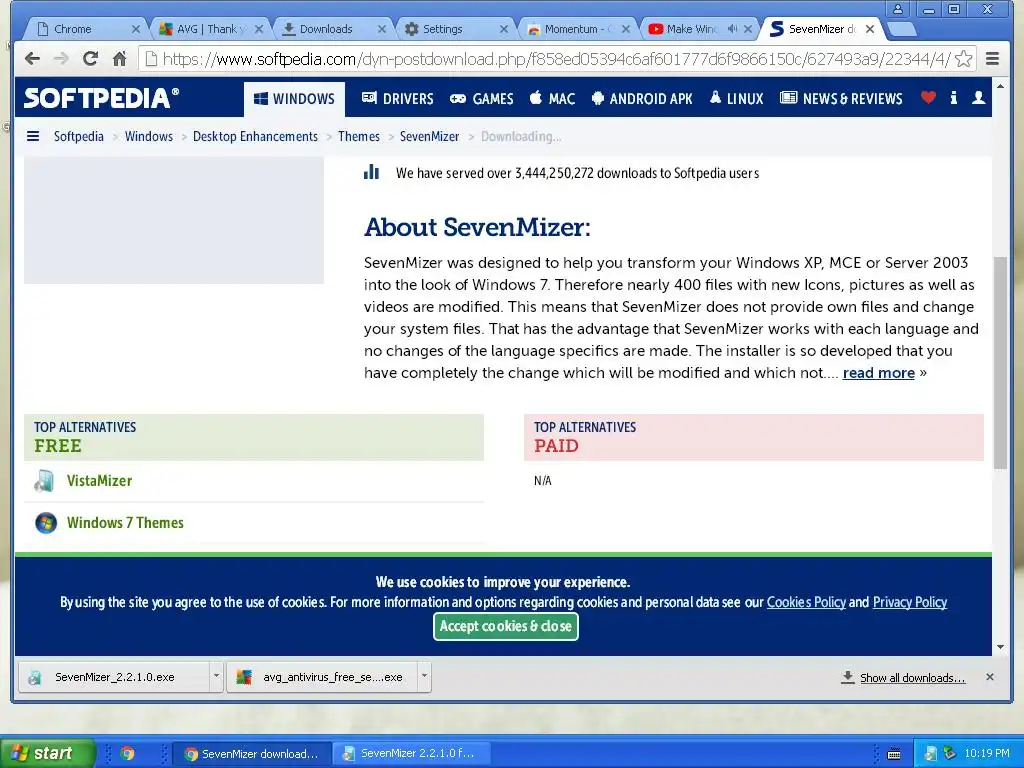Viewport: 1024px width, 768px height.
Task: Click the Chrome icon in quick launch
Action: click(x=127, y=753)
